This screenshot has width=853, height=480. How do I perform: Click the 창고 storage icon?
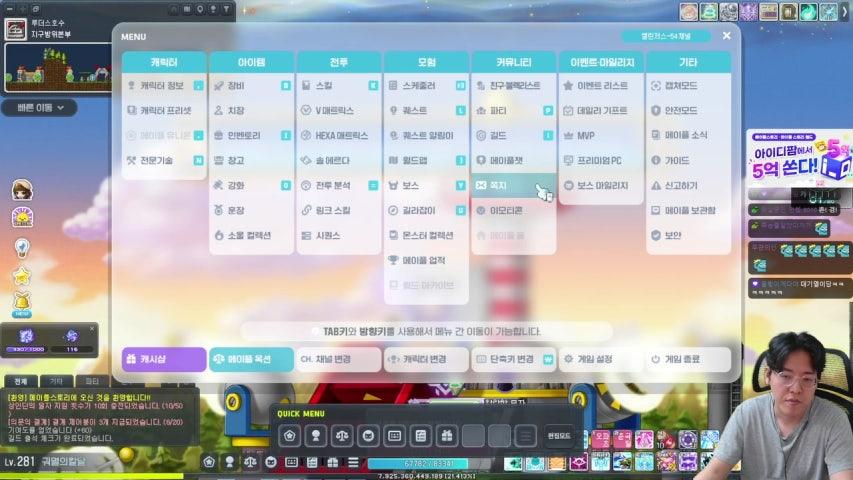pos(219,161)
